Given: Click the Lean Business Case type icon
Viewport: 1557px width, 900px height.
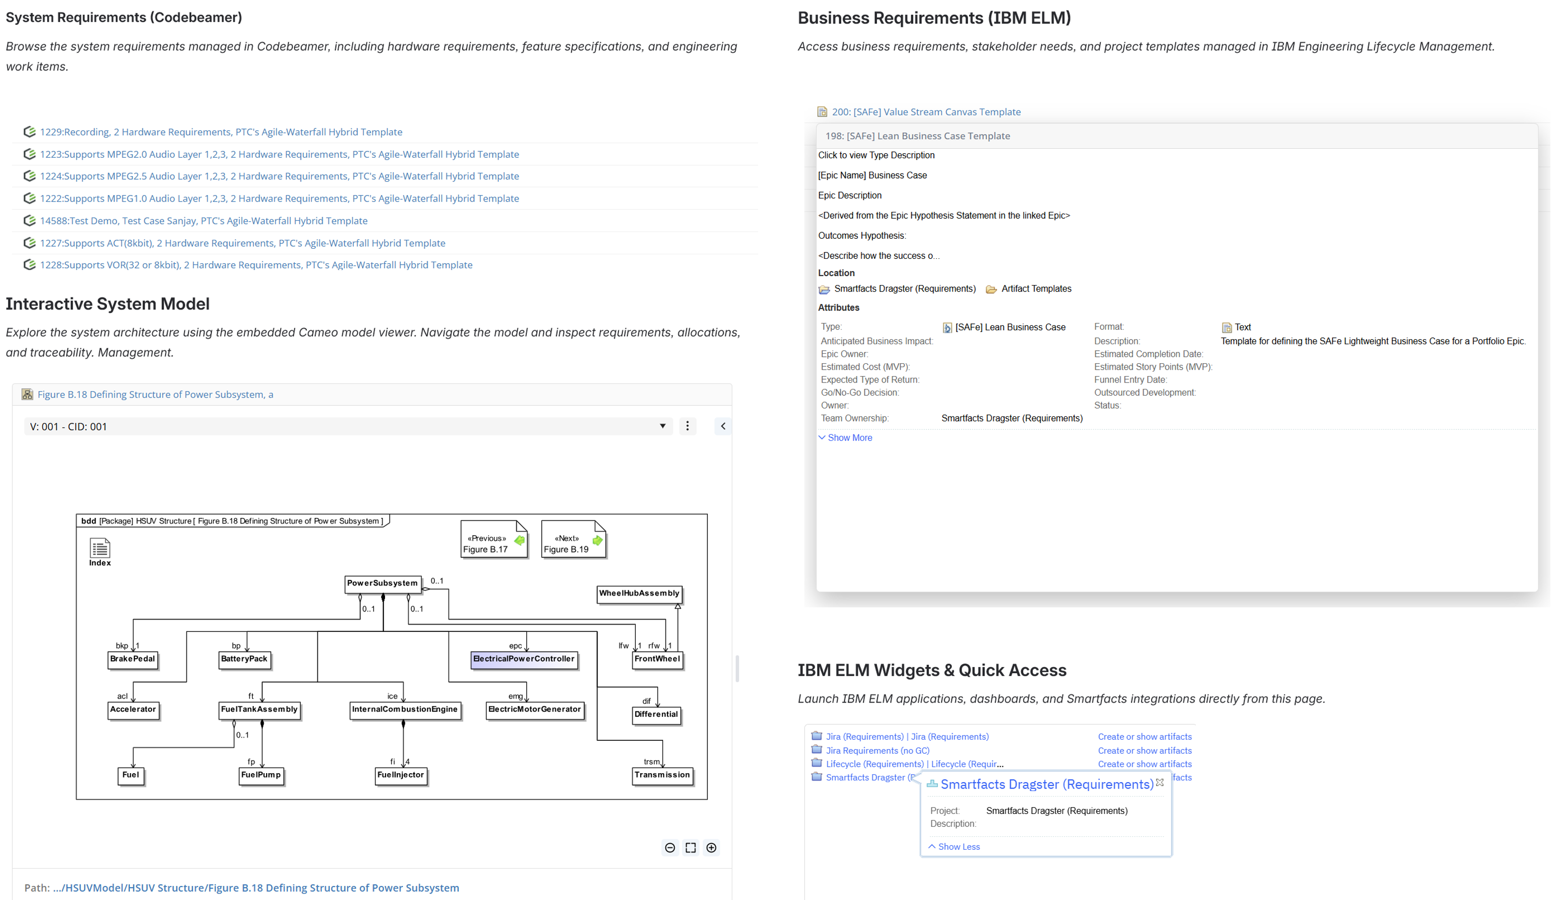Looking at the screenshot, I should (947, 328).
